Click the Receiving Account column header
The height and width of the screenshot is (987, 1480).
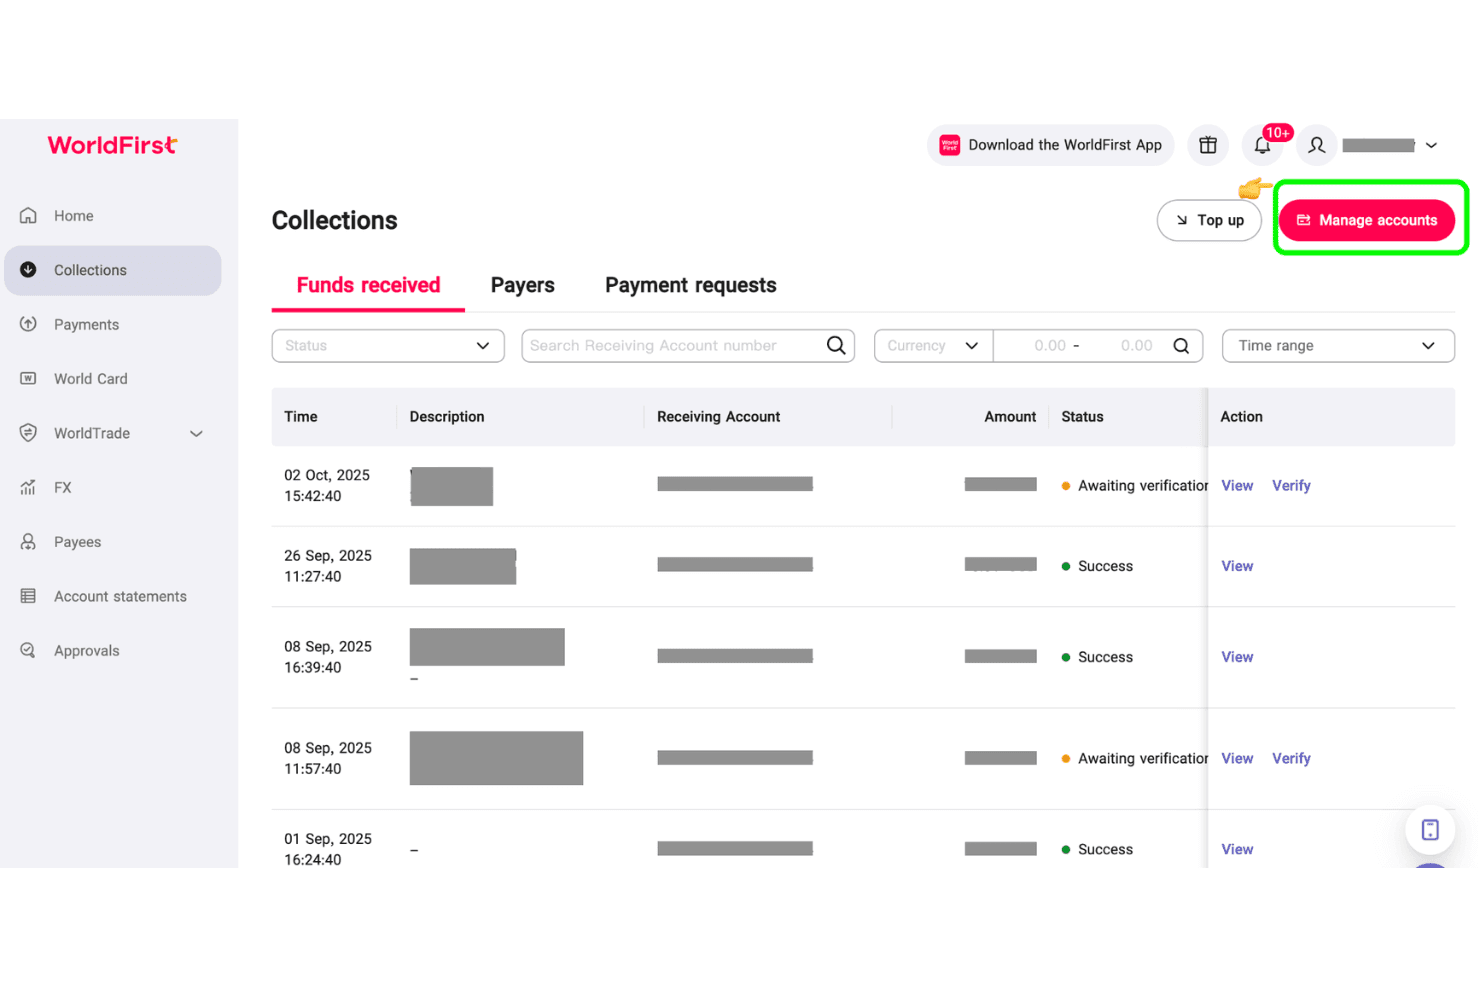pos(718,417)
